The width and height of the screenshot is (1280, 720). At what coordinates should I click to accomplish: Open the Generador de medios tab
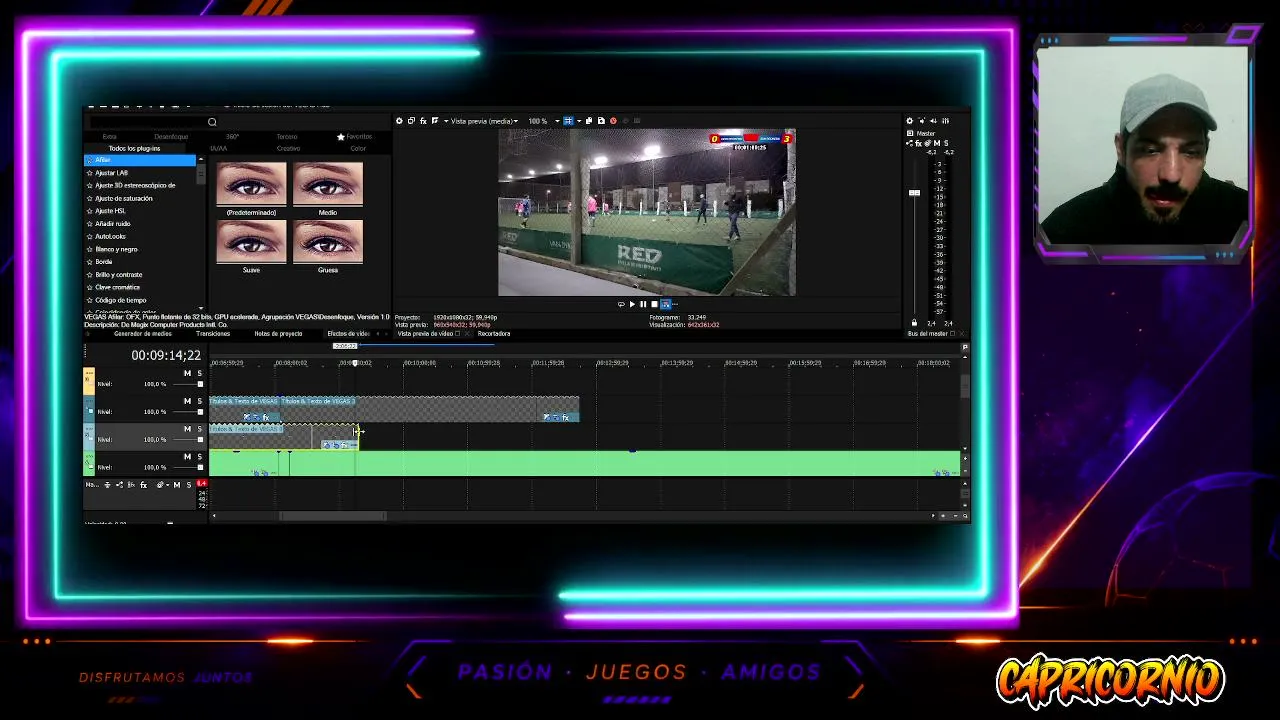[x=142, y=334]
